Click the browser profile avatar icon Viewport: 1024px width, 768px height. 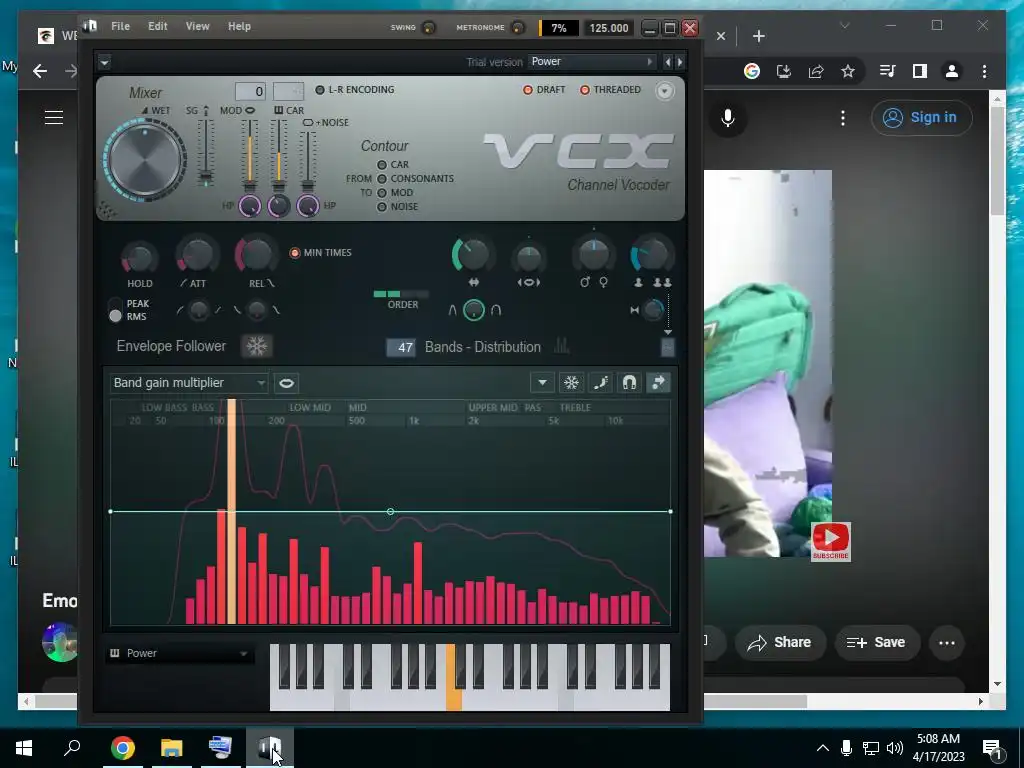pos(952,71)
